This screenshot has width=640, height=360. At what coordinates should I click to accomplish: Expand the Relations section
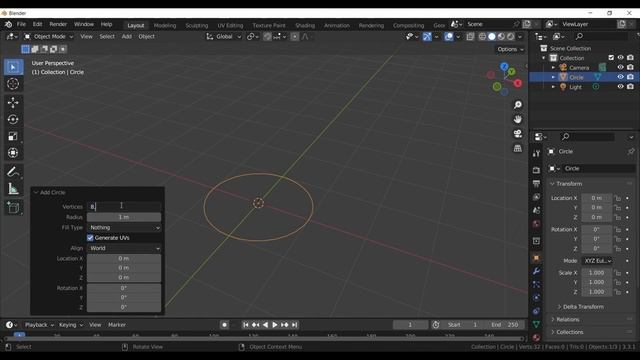pyautogui.click(x=567, y=320)
